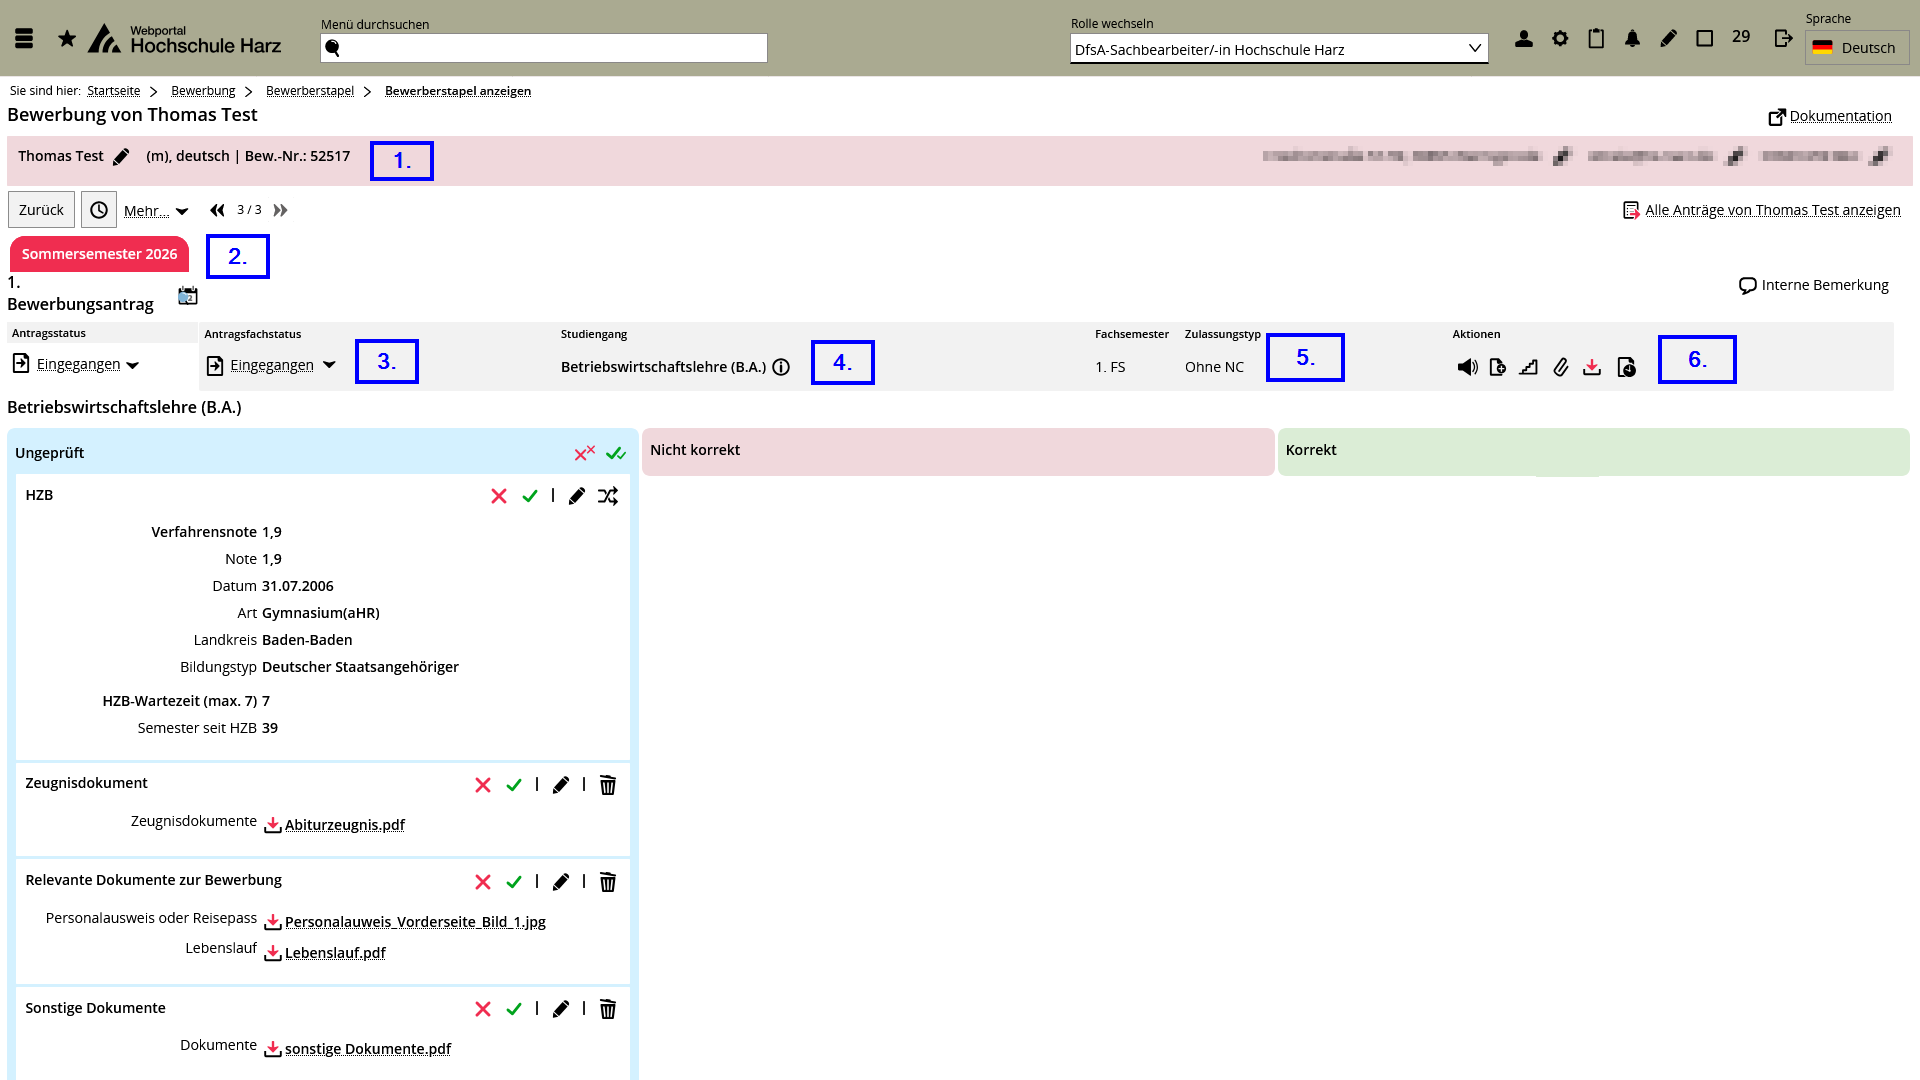The width and height of the screenshot is (1920, 1080).
Task: Open the Abiturzeugnis.pdf link
Action: point(344,825)
